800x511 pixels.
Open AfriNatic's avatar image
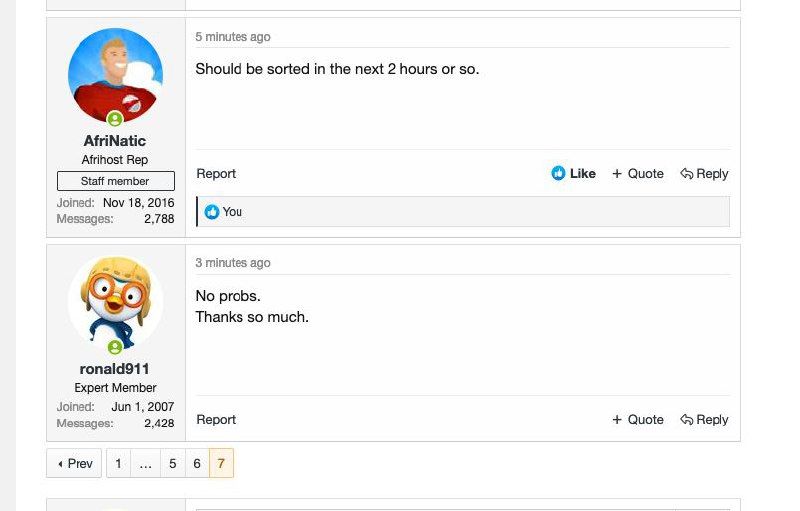[x=115, y=75]
